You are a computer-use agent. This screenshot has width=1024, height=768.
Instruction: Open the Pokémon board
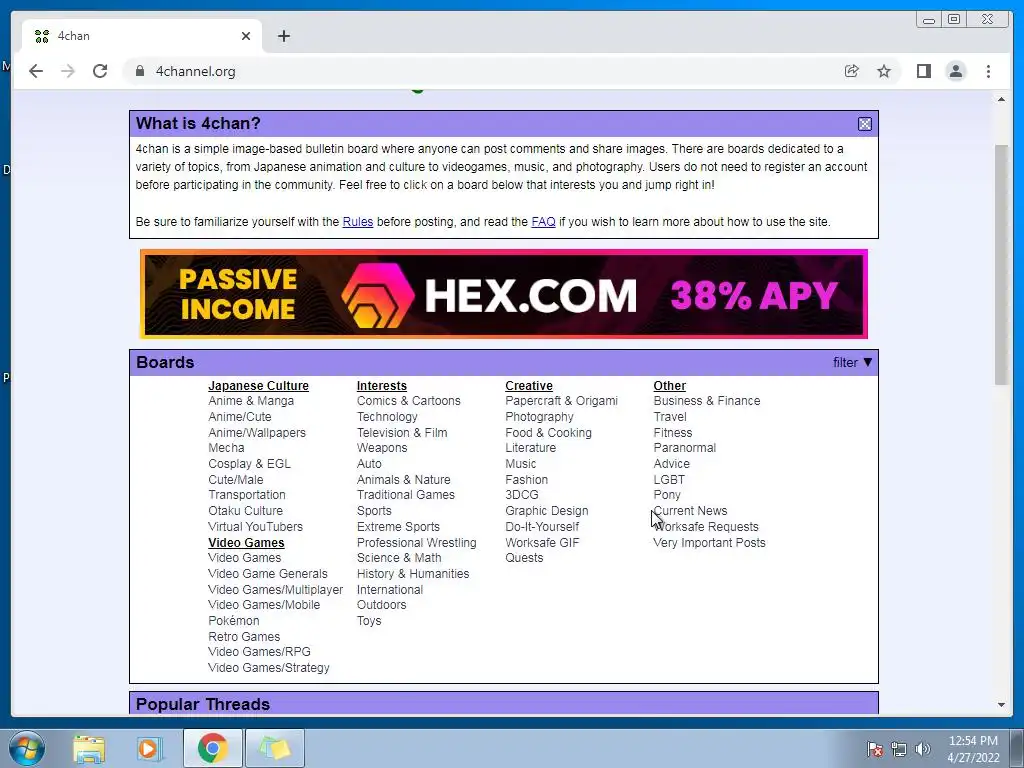click(233, 621)
